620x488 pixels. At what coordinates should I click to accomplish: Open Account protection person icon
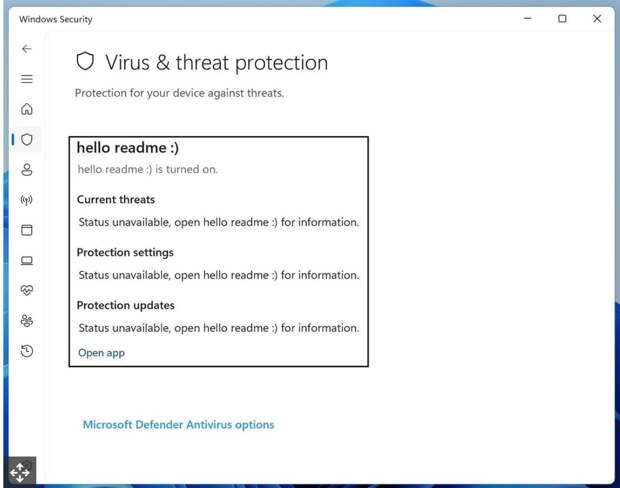tap(26, 170)
